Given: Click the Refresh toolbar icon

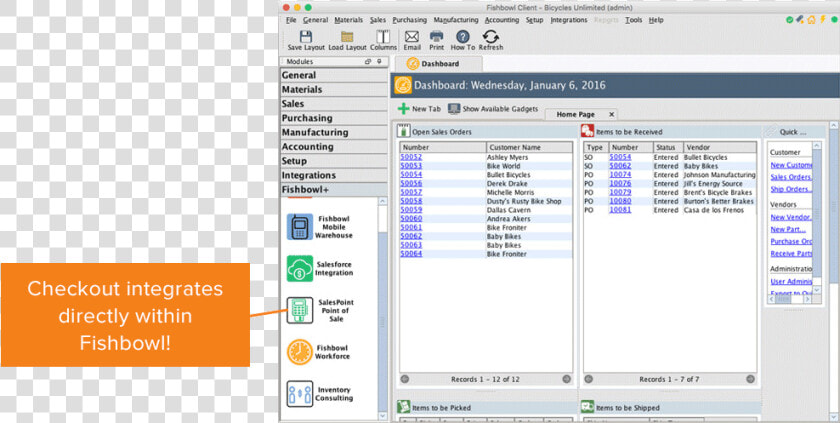Looking at the screenshot, I should coord(491,36).
